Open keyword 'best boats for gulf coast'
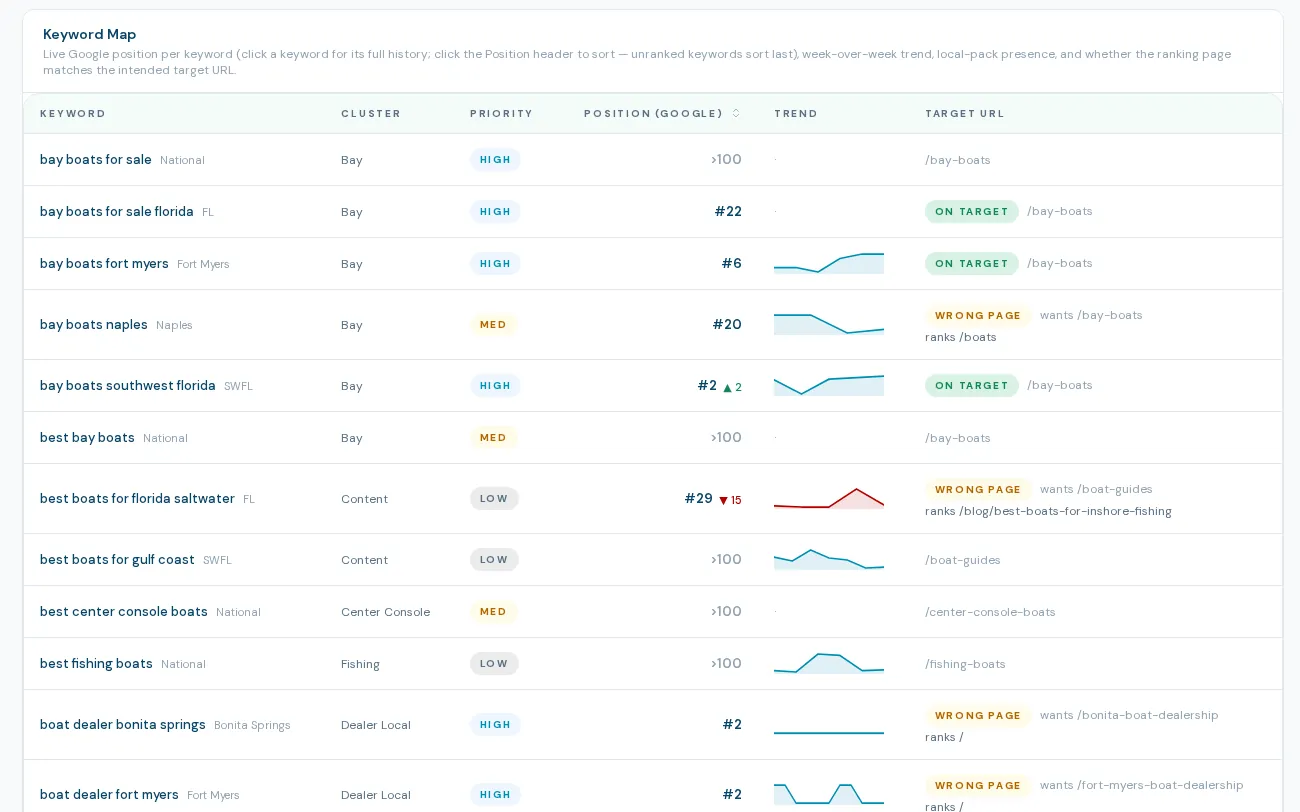Screen dimensions: 1300x812 click(x=117, y=560)
